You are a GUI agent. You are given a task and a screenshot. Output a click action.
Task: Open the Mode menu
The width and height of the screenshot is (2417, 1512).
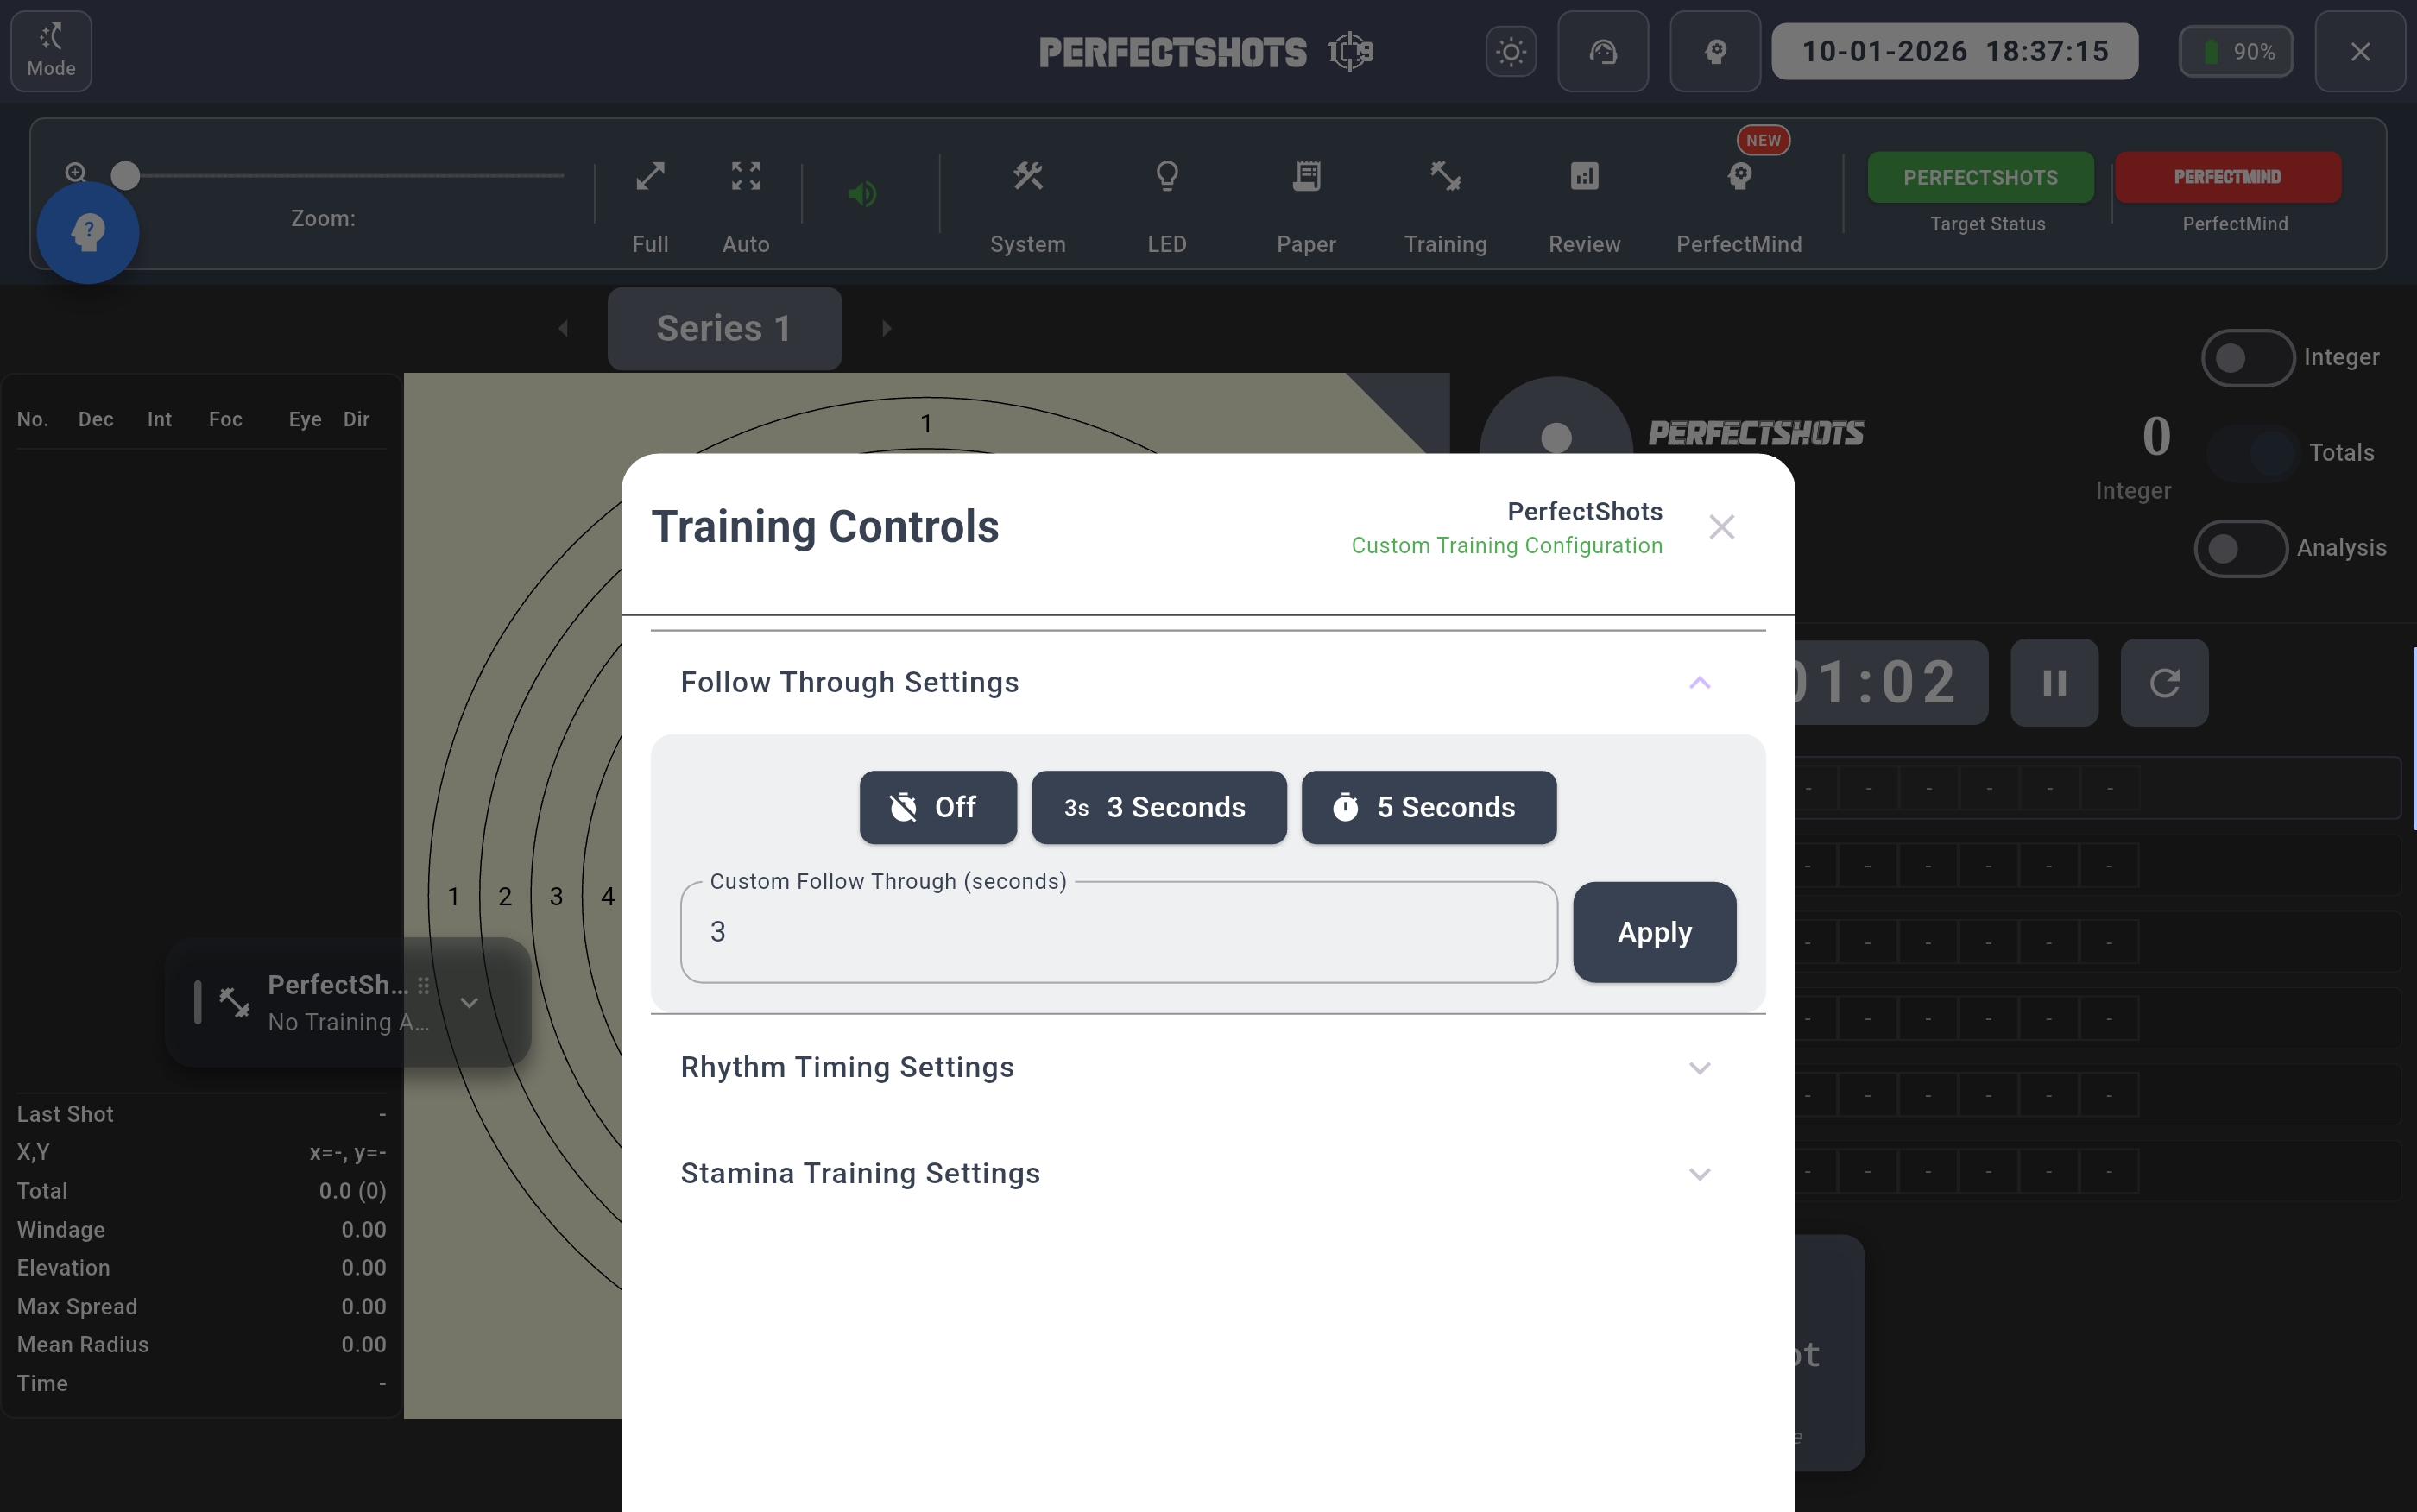[51, 52]
